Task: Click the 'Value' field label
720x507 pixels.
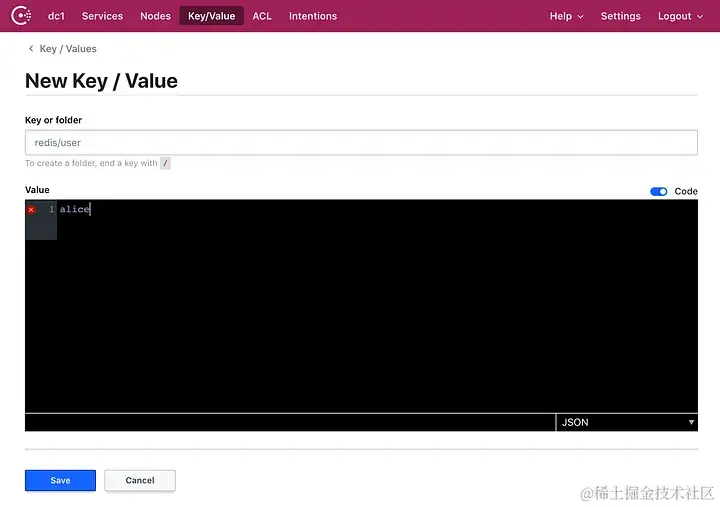Action: 37,190
